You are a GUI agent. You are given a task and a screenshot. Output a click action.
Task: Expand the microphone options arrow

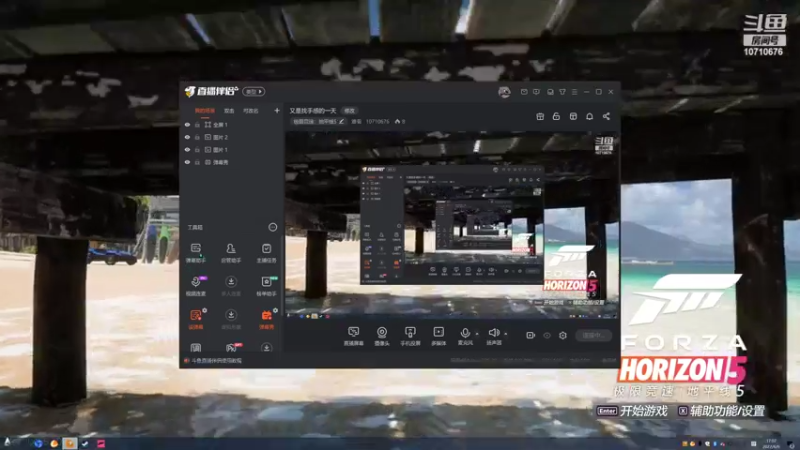pos(477,334)
